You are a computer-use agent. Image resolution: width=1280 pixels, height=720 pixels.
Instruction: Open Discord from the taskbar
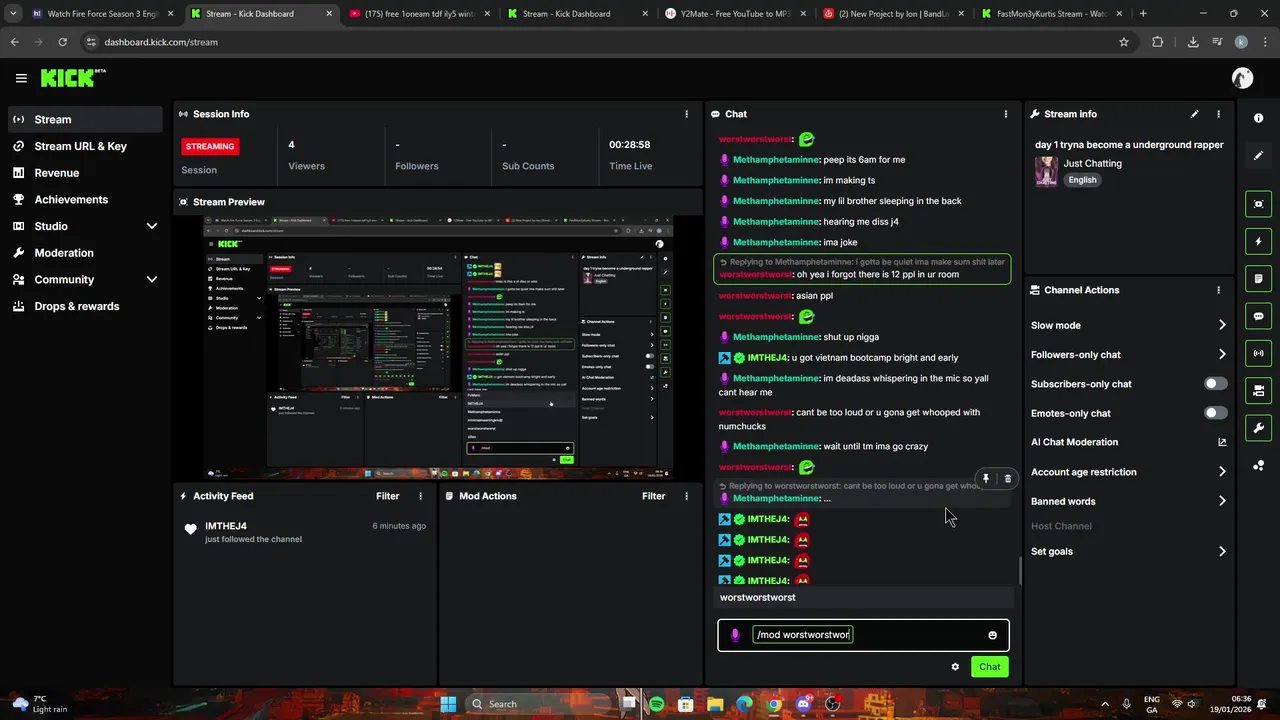[803, 704]
